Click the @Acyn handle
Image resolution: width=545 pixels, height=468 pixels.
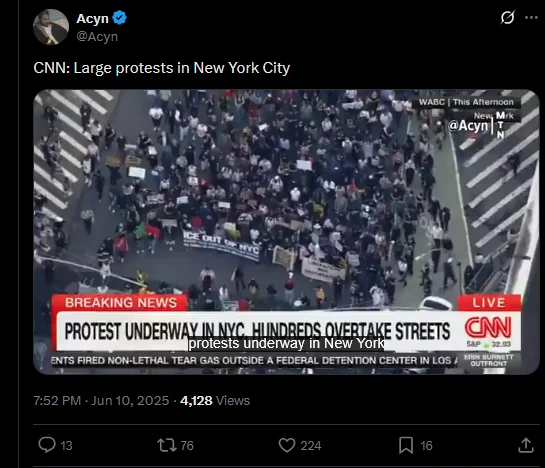click(x=97, y=36)
